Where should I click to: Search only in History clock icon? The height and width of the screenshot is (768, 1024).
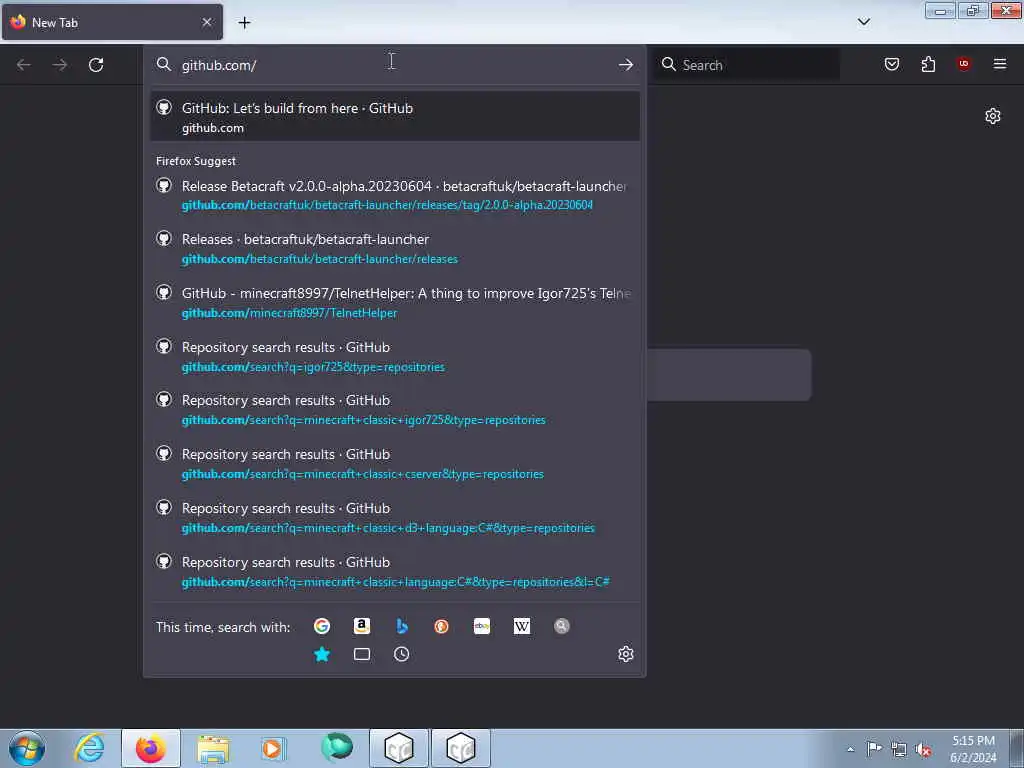click(x=402, y=654)
